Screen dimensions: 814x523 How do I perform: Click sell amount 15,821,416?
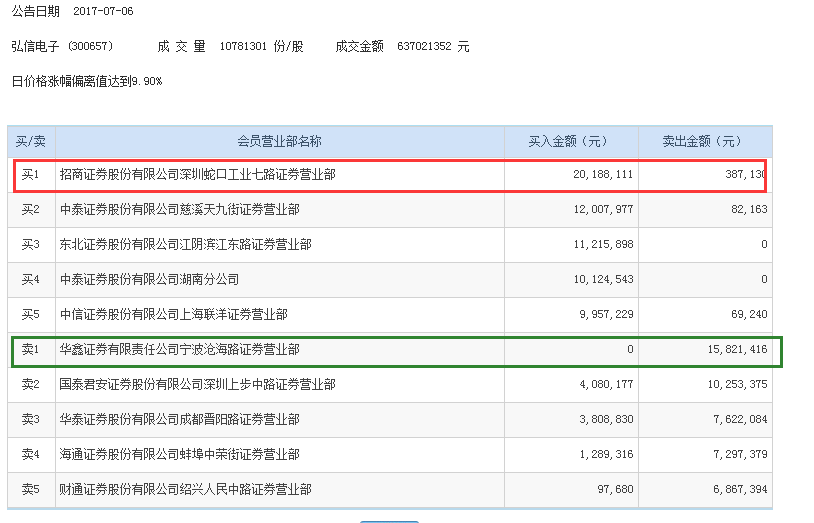(737, 350)
